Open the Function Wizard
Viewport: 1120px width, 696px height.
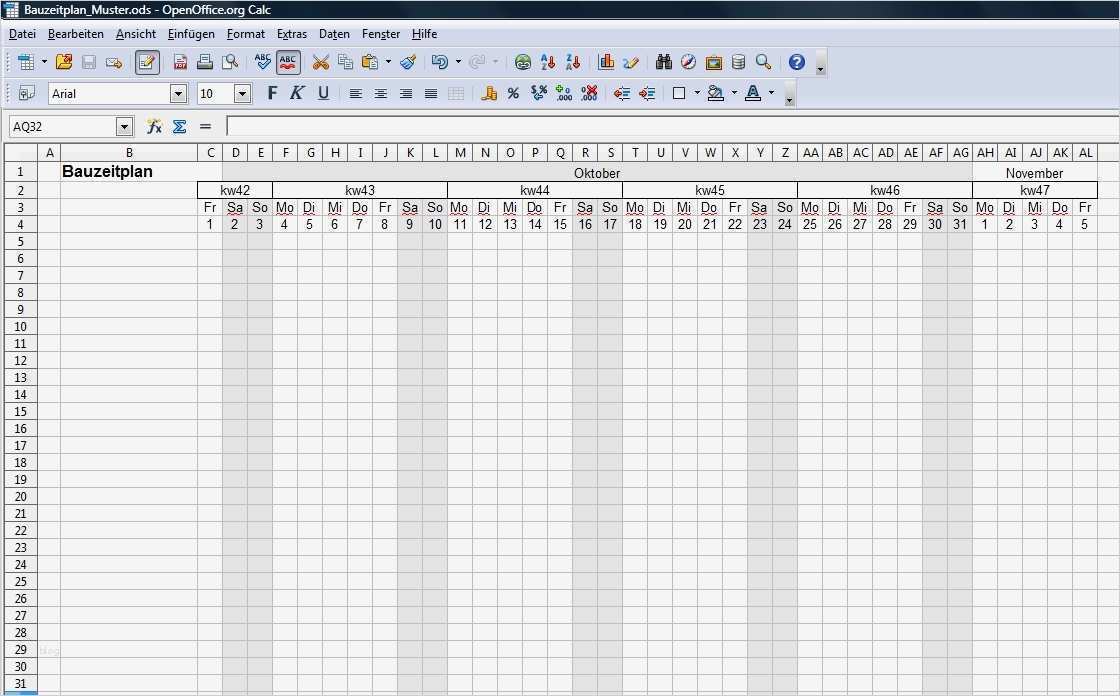point(154,126)
